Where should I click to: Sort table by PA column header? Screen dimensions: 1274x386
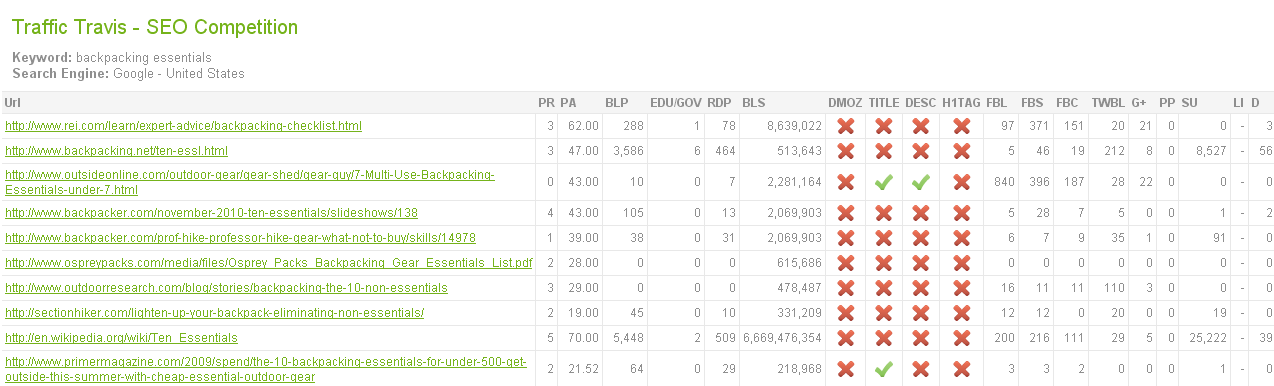point(568,102)
